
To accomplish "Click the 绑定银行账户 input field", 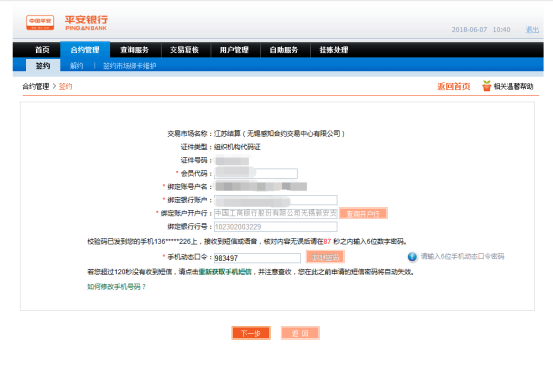I will pos(276,200).
